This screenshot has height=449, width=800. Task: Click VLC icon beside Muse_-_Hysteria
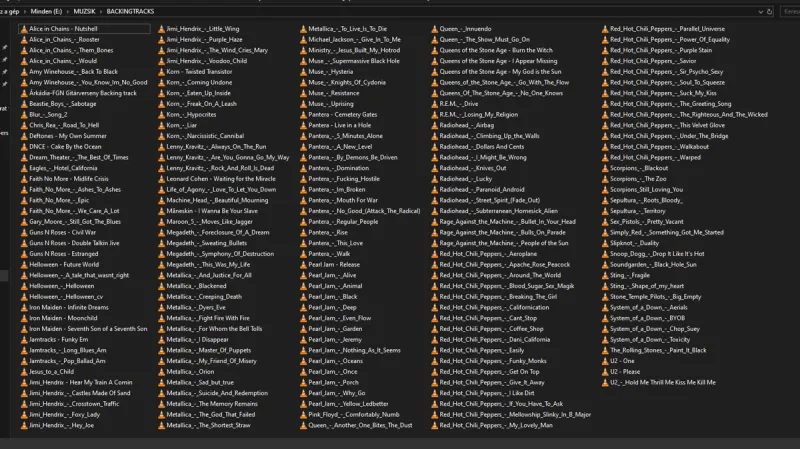pos(303,72)
